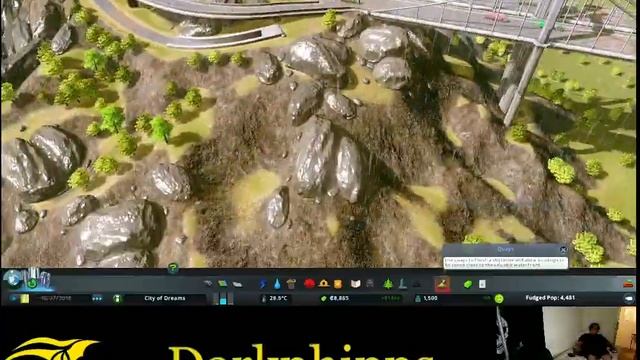Click the in-game date display

point(56,299)
